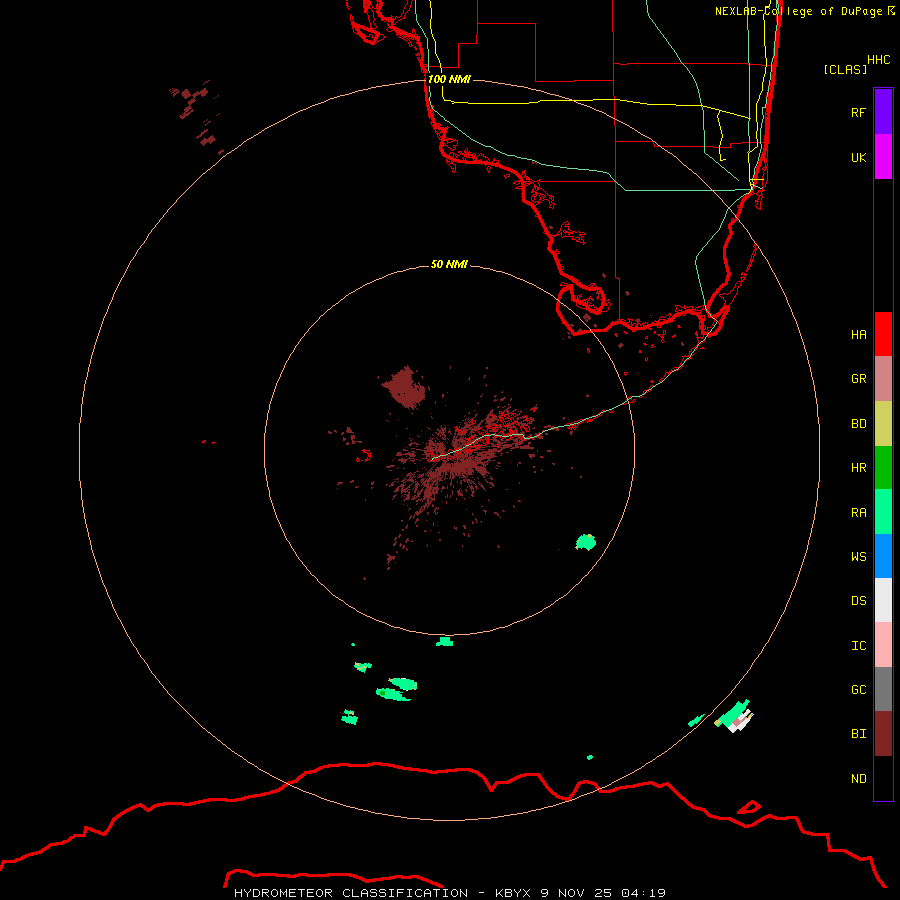Screen dimensions: 900x900
Task: Click the ND legend label
Action: [x=858, y=779]
